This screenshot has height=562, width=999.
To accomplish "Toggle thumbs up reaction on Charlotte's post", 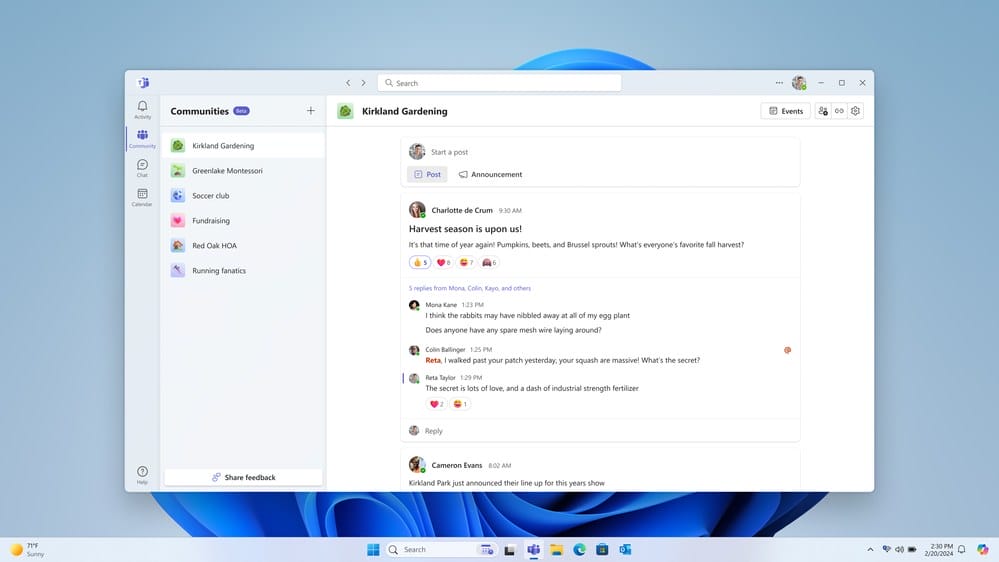I will click(x=420, y=263).
